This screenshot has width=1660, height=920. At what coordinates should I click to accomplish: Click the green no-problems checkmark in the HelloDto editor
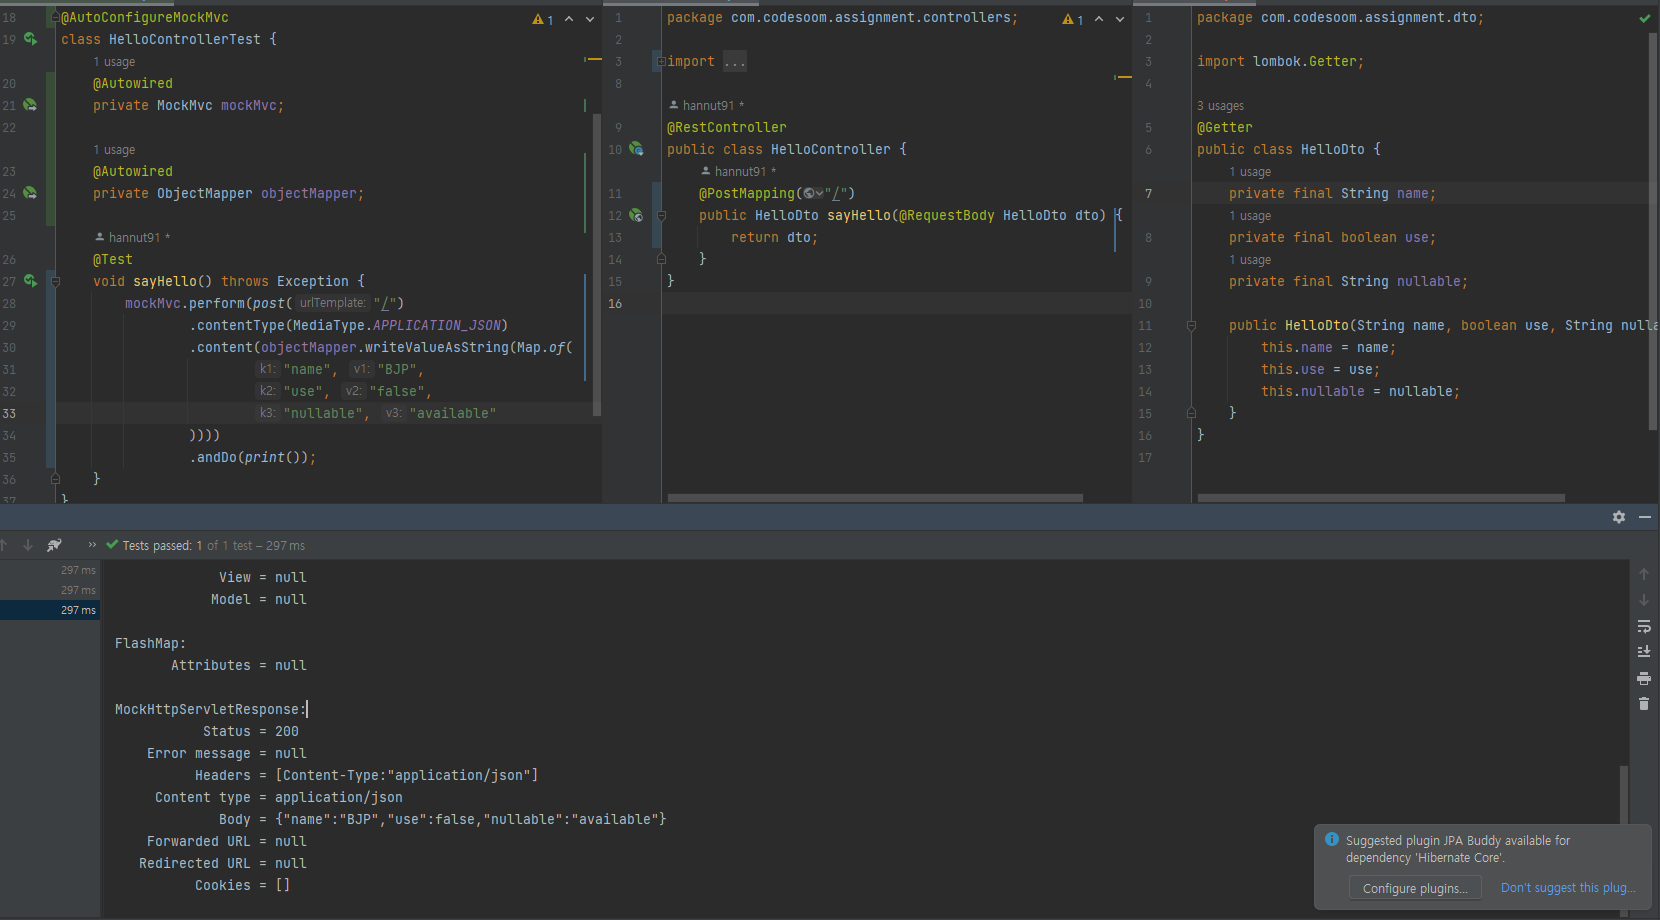pos(1645,18)
